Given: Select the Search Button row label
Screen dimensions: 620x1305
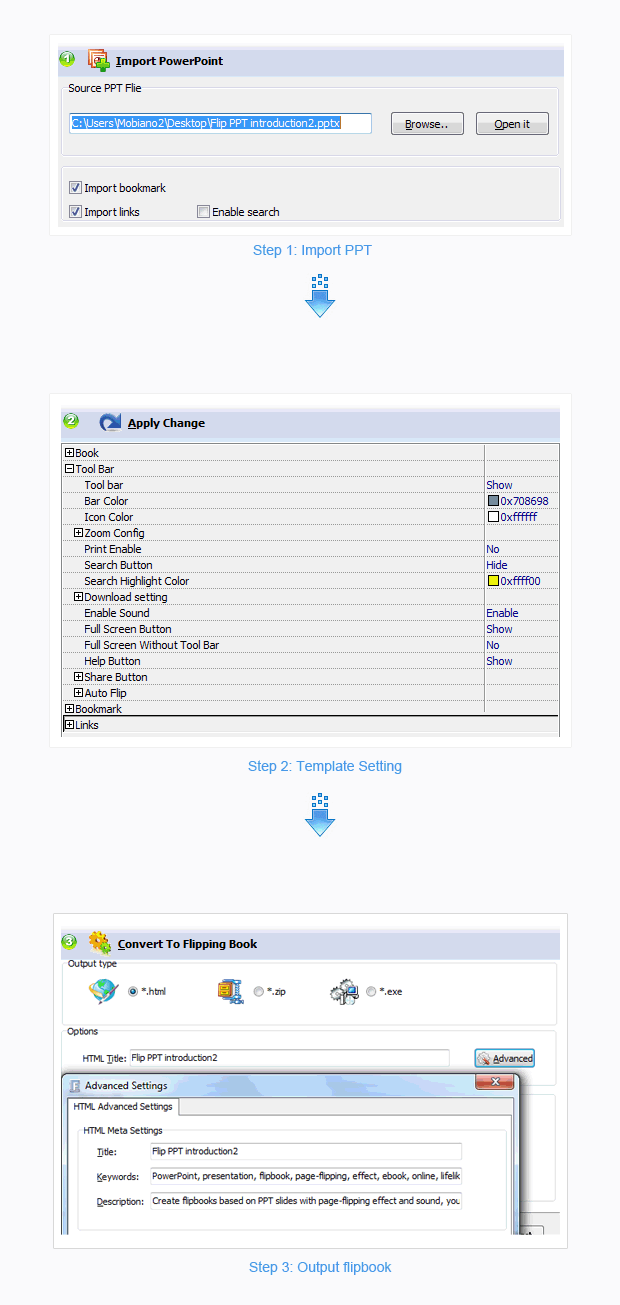Looking at the screenshot, I should click(119, 565).
